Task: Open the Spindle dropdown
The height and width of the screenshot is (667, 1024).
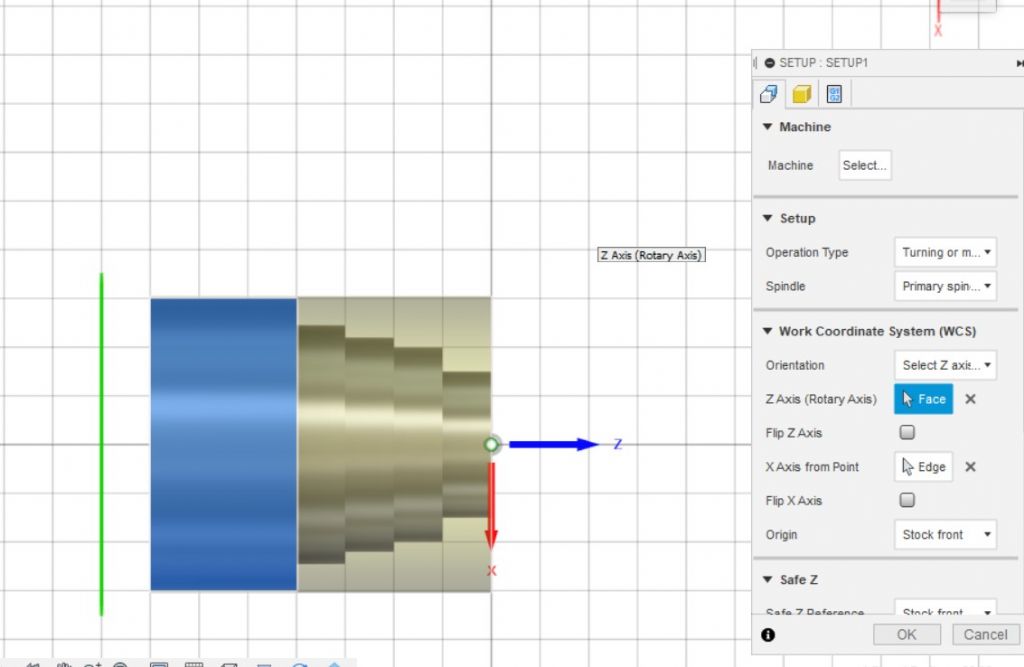Action: pyautogui.click(x=945, y=286)
